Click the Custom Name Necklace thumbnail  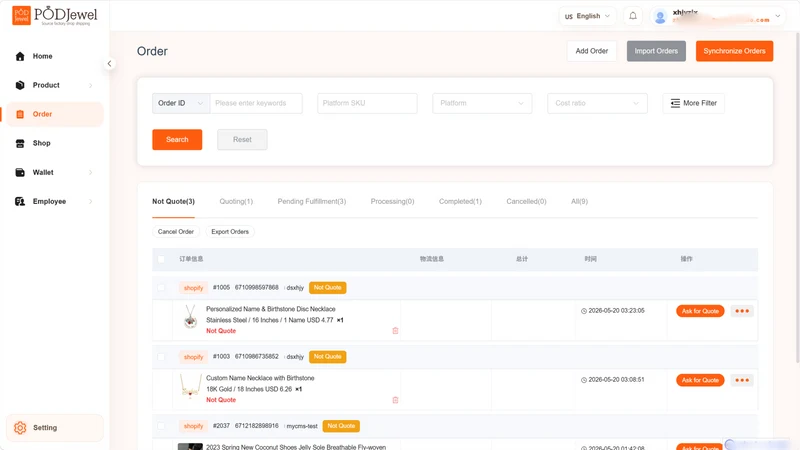(190, 386)
